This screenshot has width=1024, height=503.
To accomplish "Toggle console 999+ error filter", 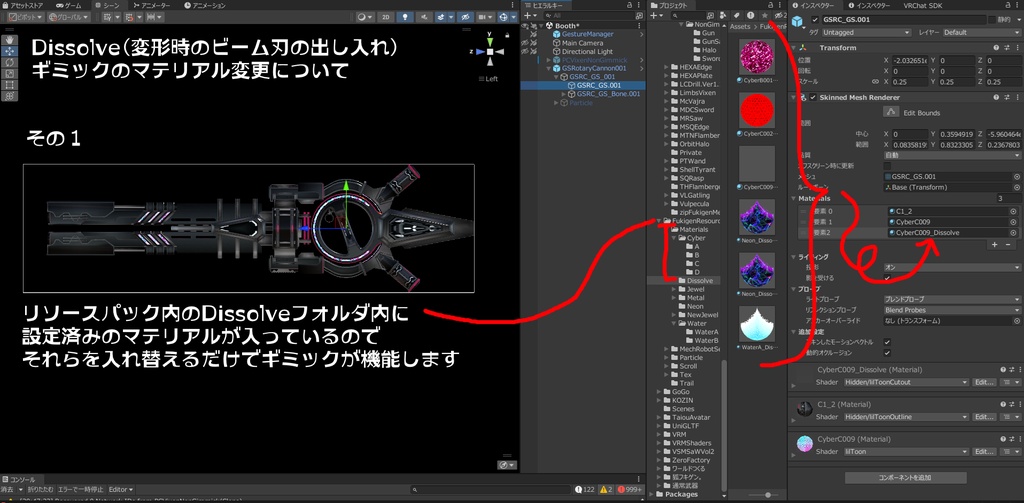I will click(x=631, y=489).
